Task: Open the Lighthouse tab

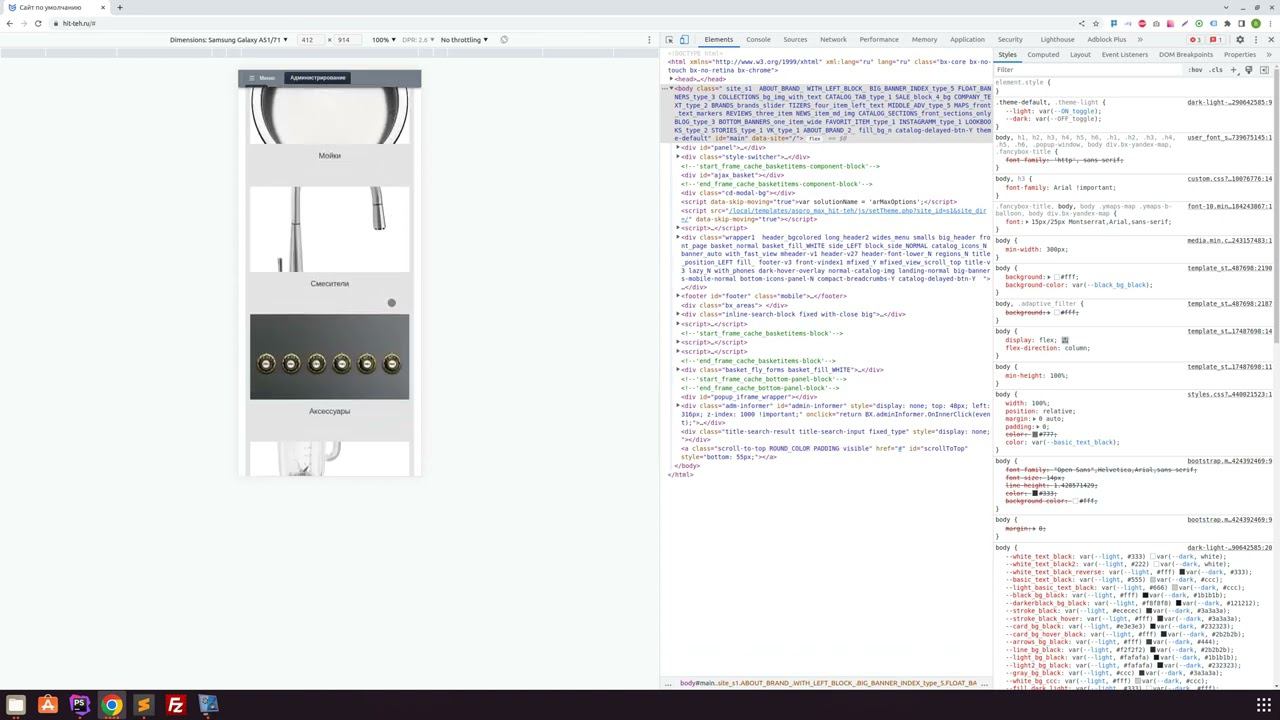Action: click(1057, 40)
